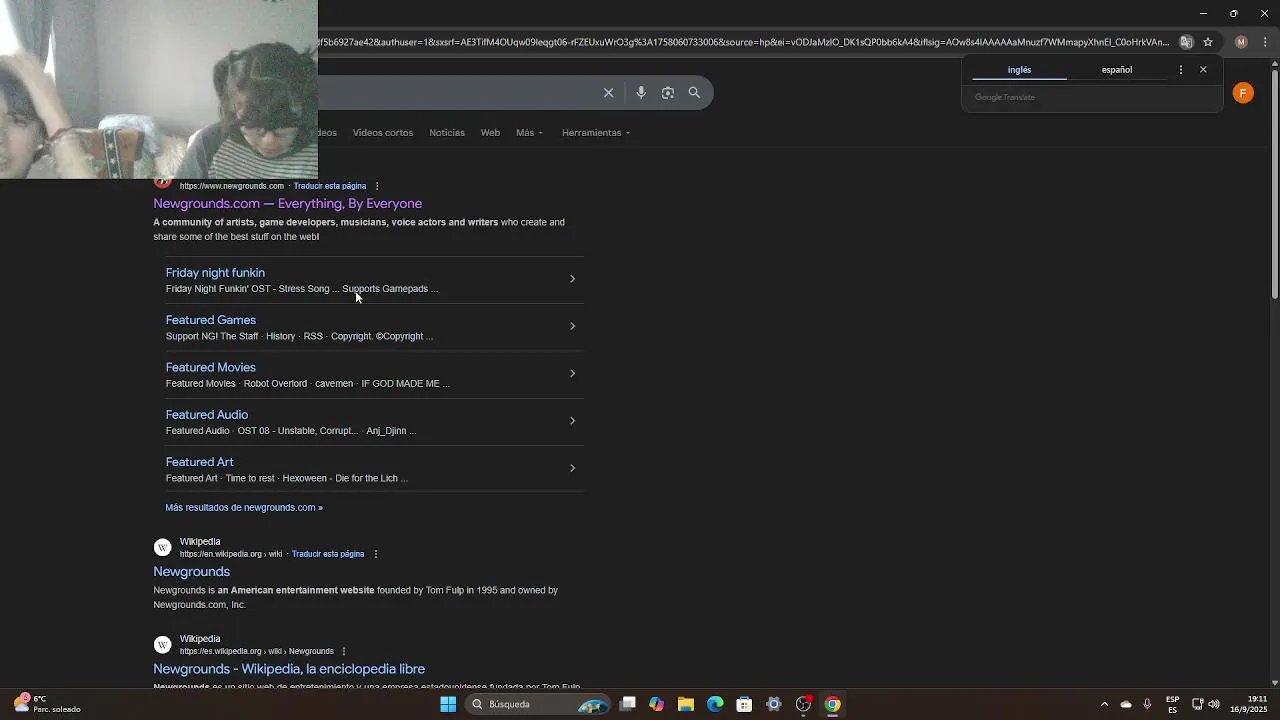
Task: Open OBS Studio from the taskbar
Action: click(803, 704)
